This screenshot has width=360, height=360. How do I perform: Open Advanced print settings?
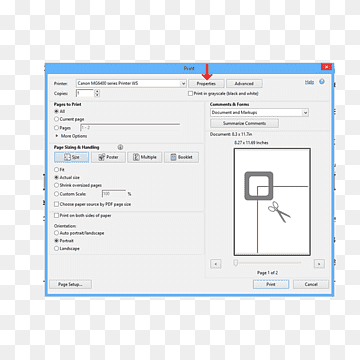[x=244, y=83]
